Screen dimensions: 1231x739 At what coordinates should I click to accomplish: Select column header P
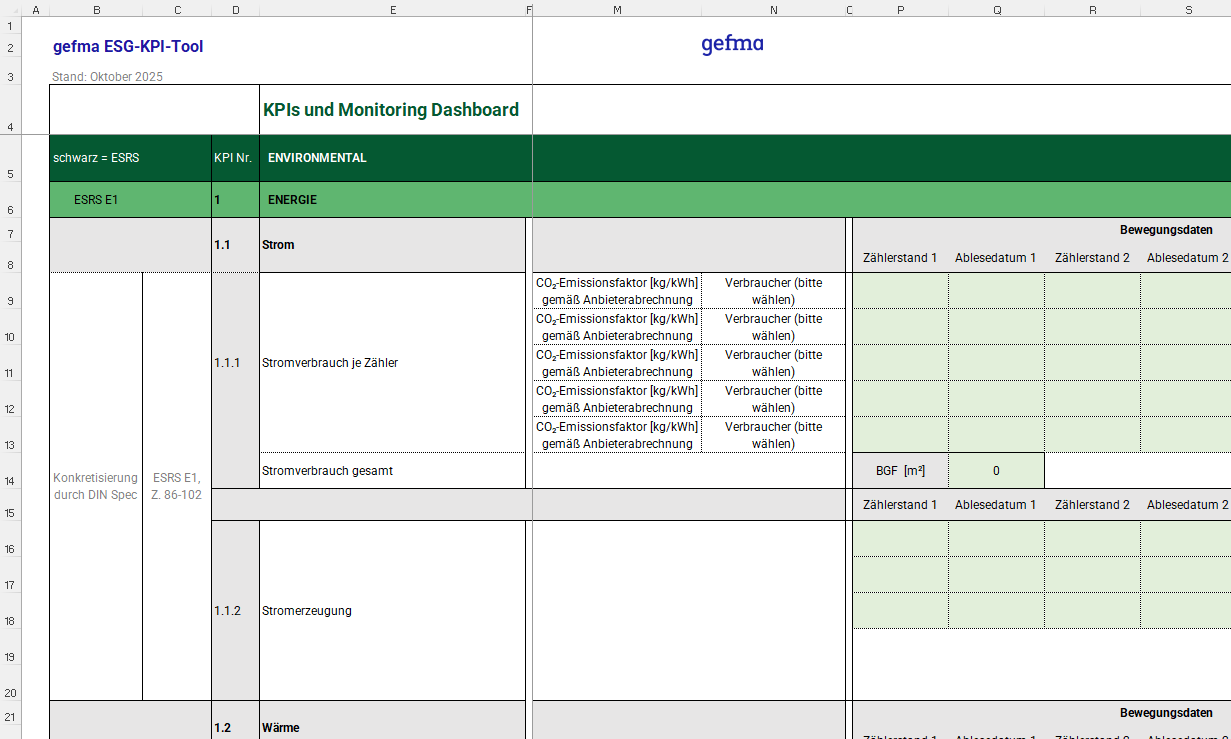tap(899, 10)
